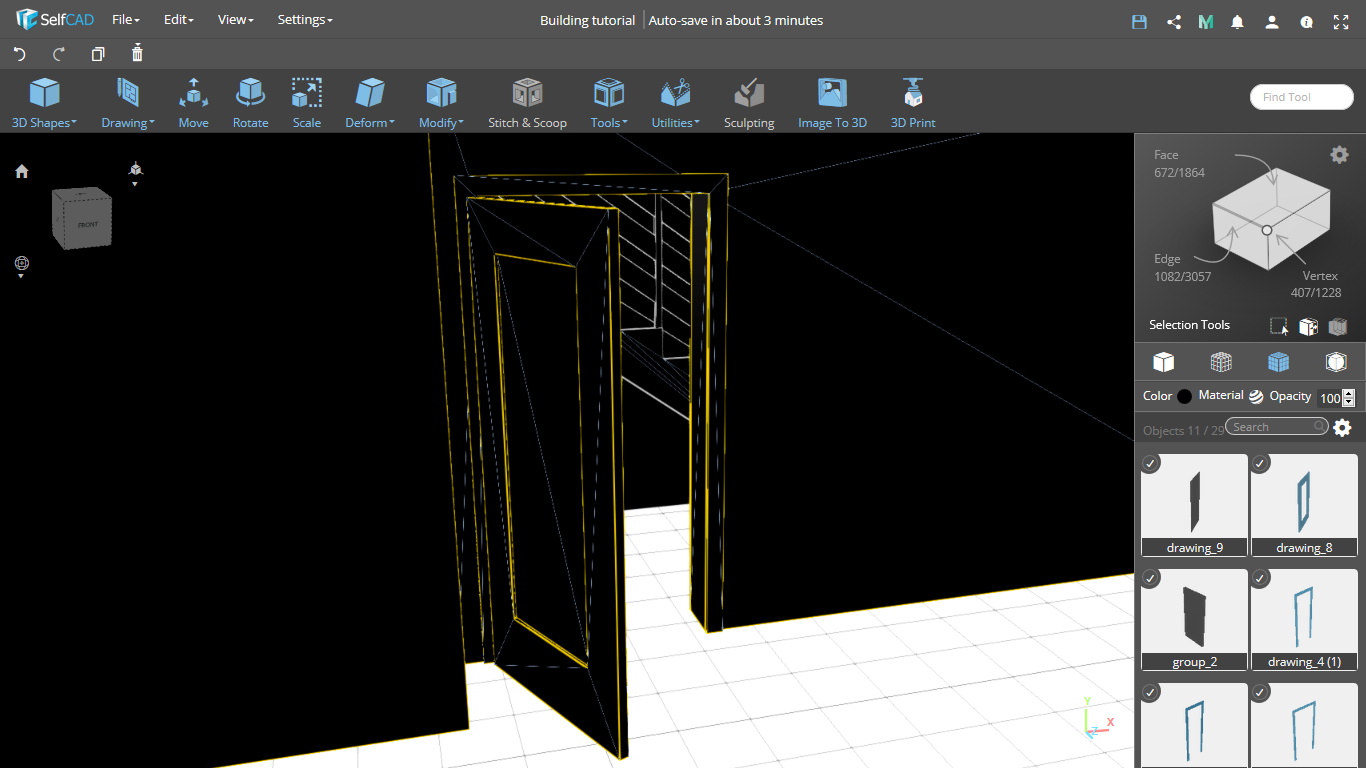Viewport: 1366px width, 768px height.
Task: Open the Image To 3D tool
Action: (832, 104)
